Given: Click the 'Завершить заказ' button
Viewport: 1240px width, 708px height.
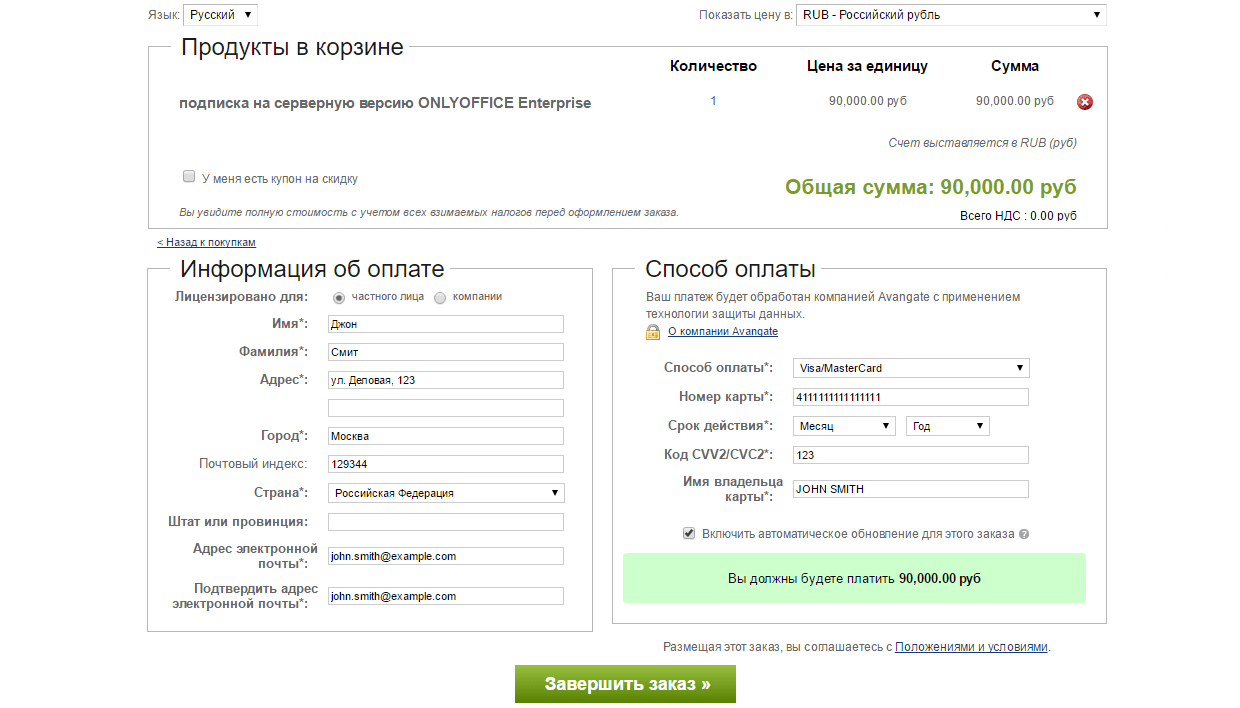Looking at the screenshot, I should tap(626, 684).
